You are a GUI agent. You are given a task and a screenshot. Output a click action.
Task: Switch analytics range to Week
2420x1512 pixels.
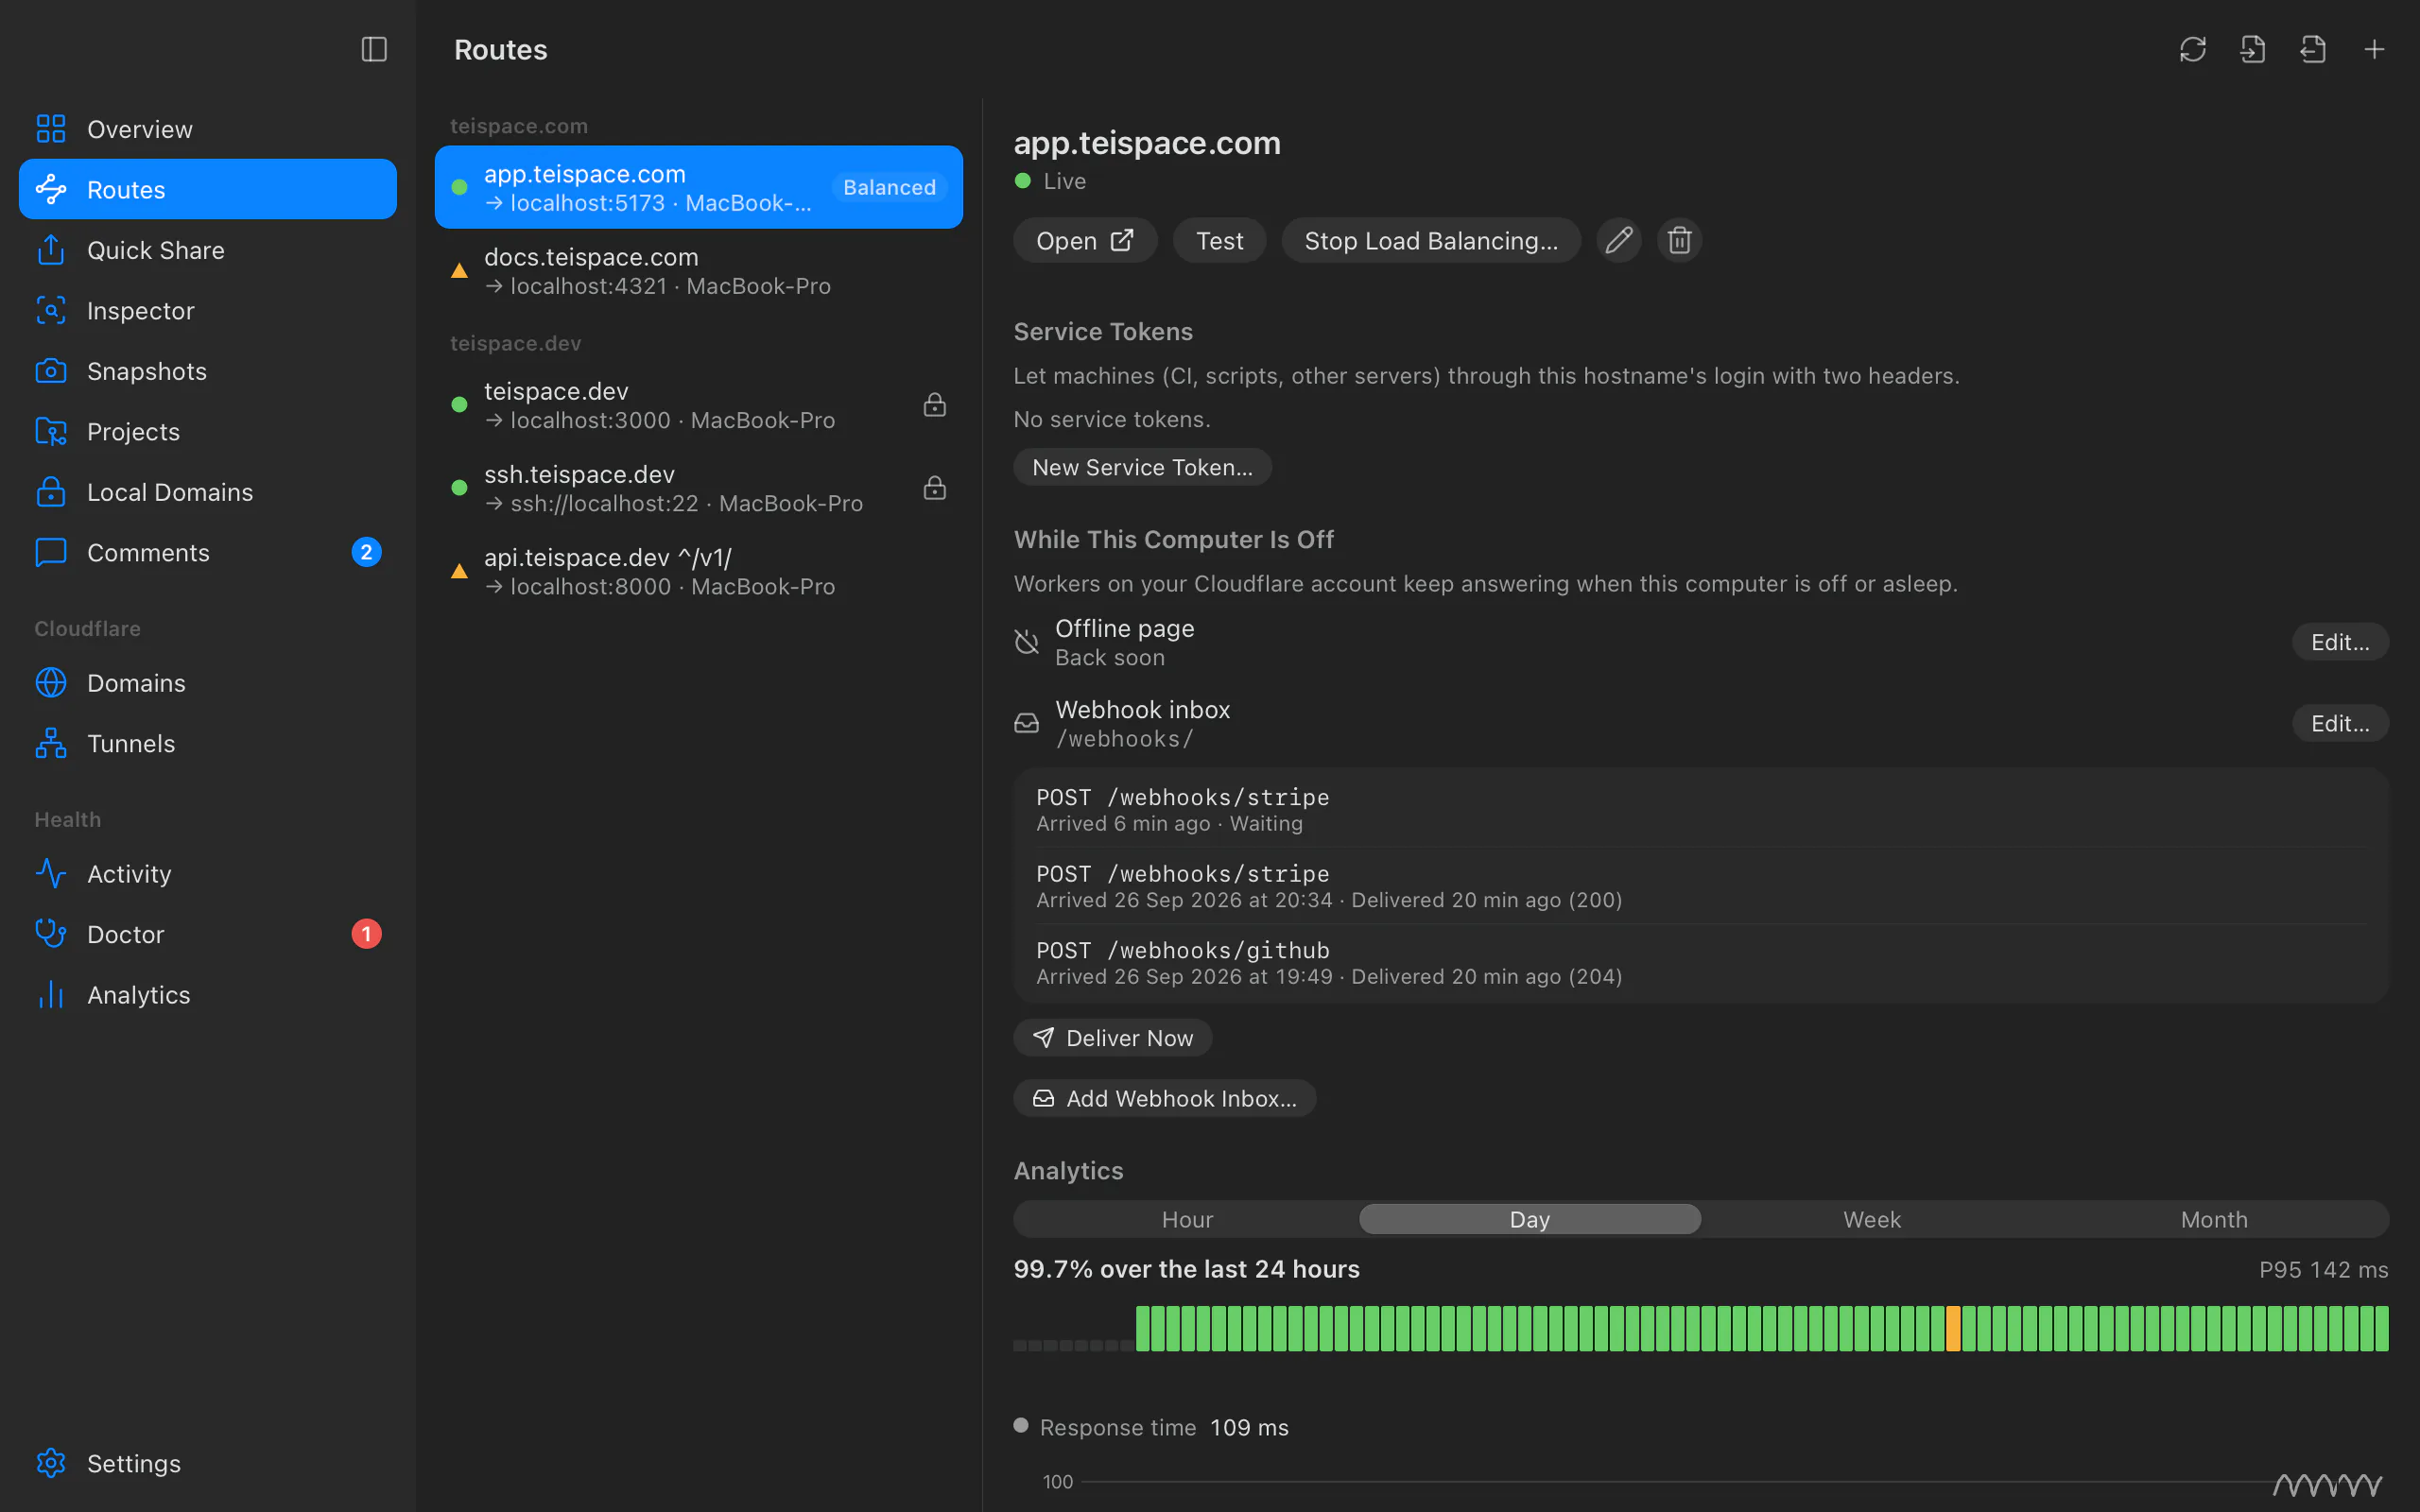click(x=1872, y=1219)
